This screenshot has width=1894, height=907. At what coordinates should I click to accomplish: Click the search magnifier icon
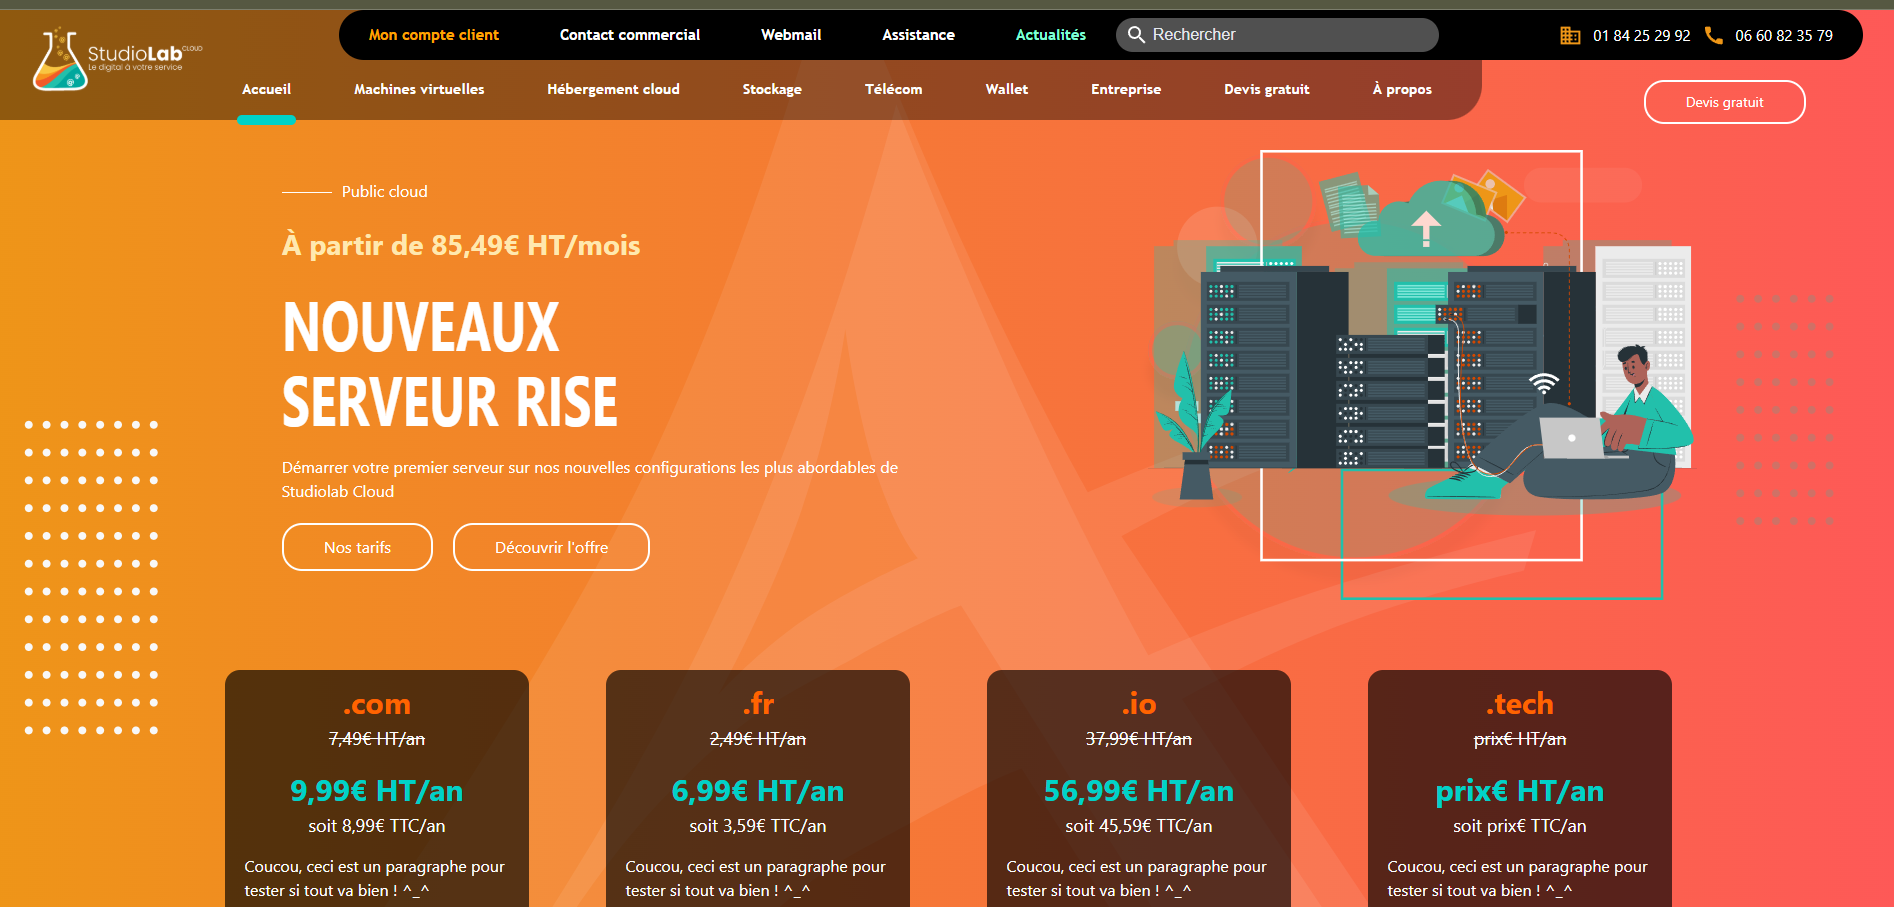(1136, 35)
